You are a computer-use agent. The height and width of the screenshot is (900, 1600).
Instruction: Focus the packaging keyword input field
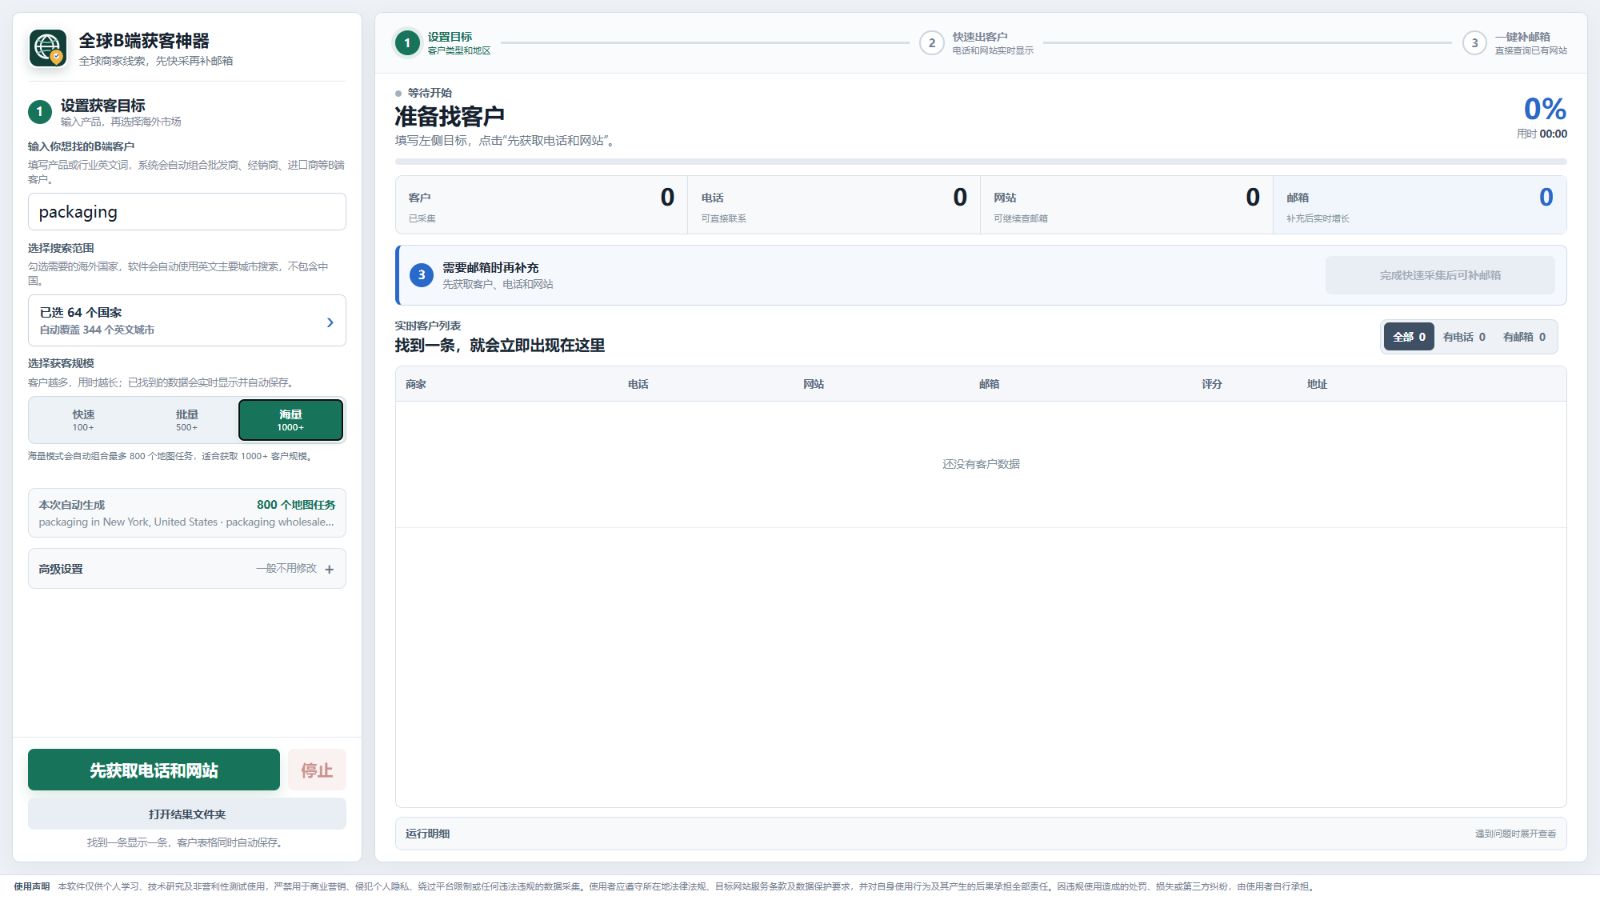[x=187, y=212]
